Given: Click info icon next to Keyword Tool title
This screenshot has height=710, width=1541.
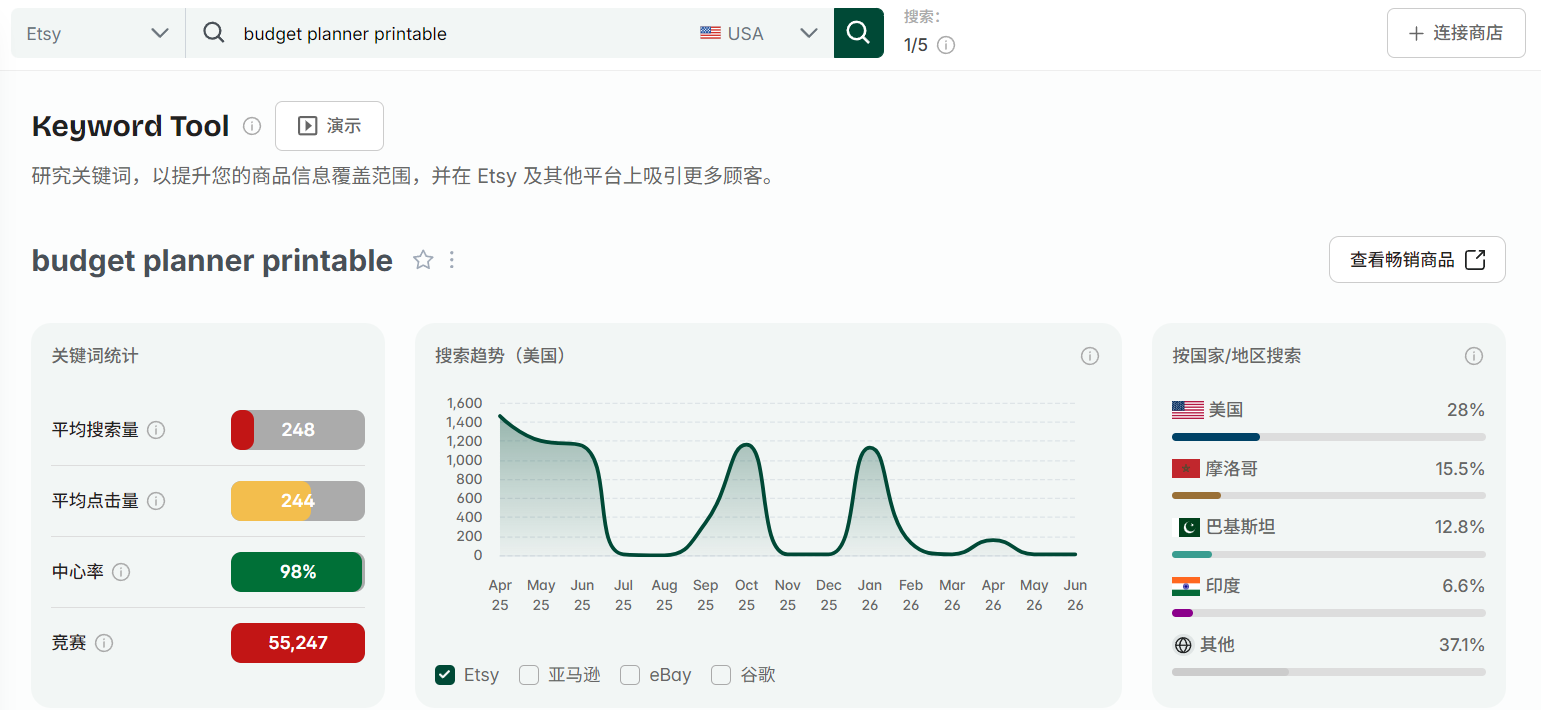Looking at the screenshot, I should pos(252,126).
